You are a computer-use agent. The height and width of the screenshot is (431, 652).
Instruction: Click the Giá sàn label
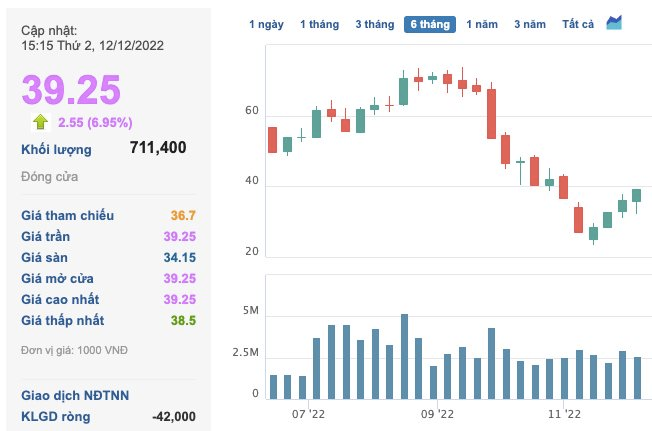(x=44, y=257)
